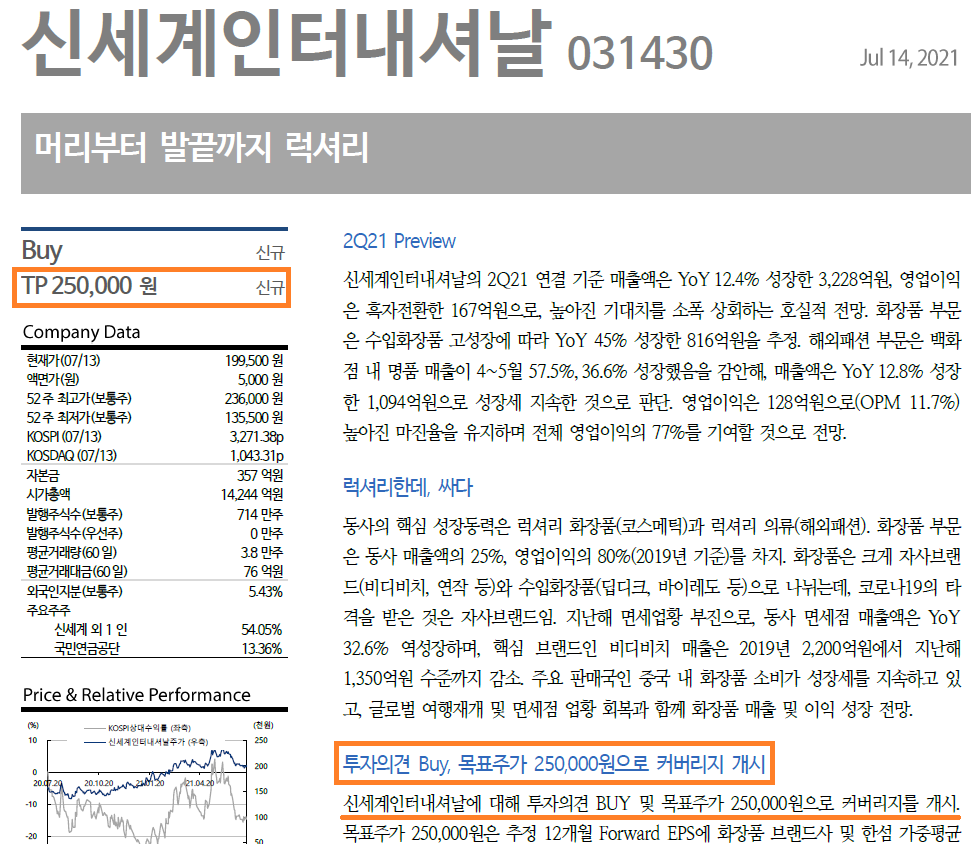
Task: Click the KOSDAQ (07/13) row label
Action: point(71,456)
